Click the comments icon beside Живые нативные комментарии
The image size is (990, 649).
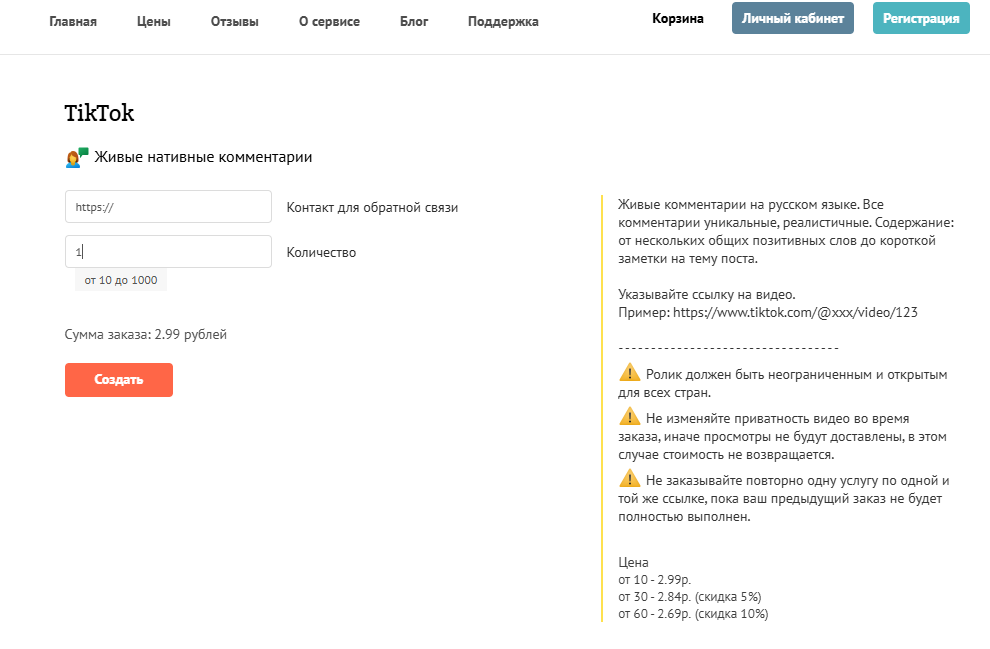(x=76, y=157)
